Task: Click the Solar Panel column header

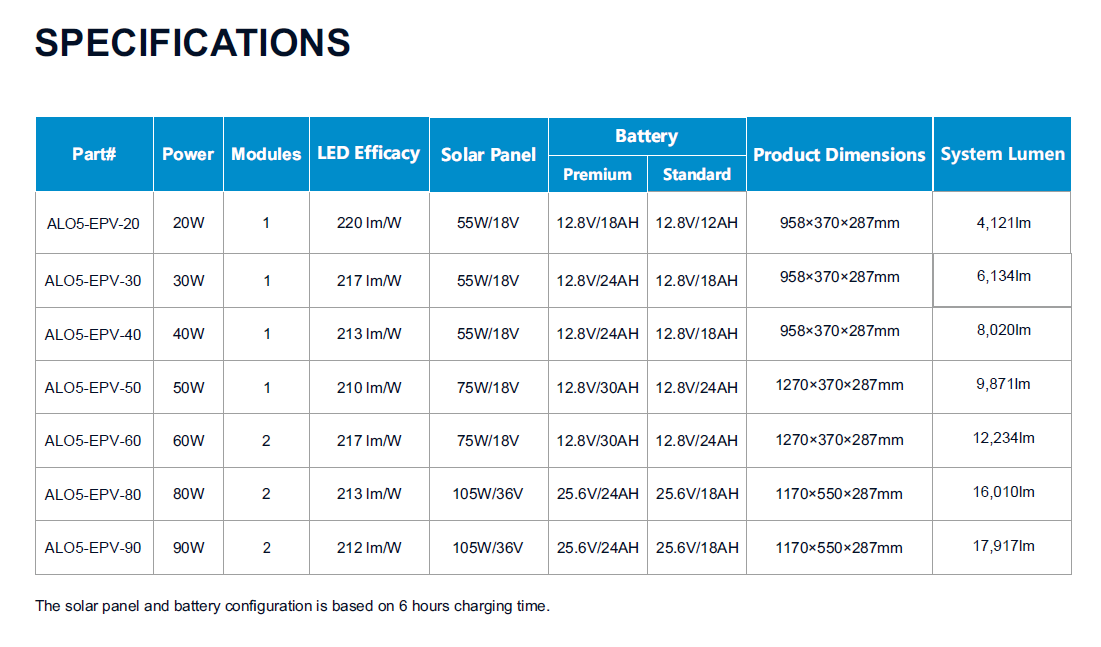Action: [488, 154]
